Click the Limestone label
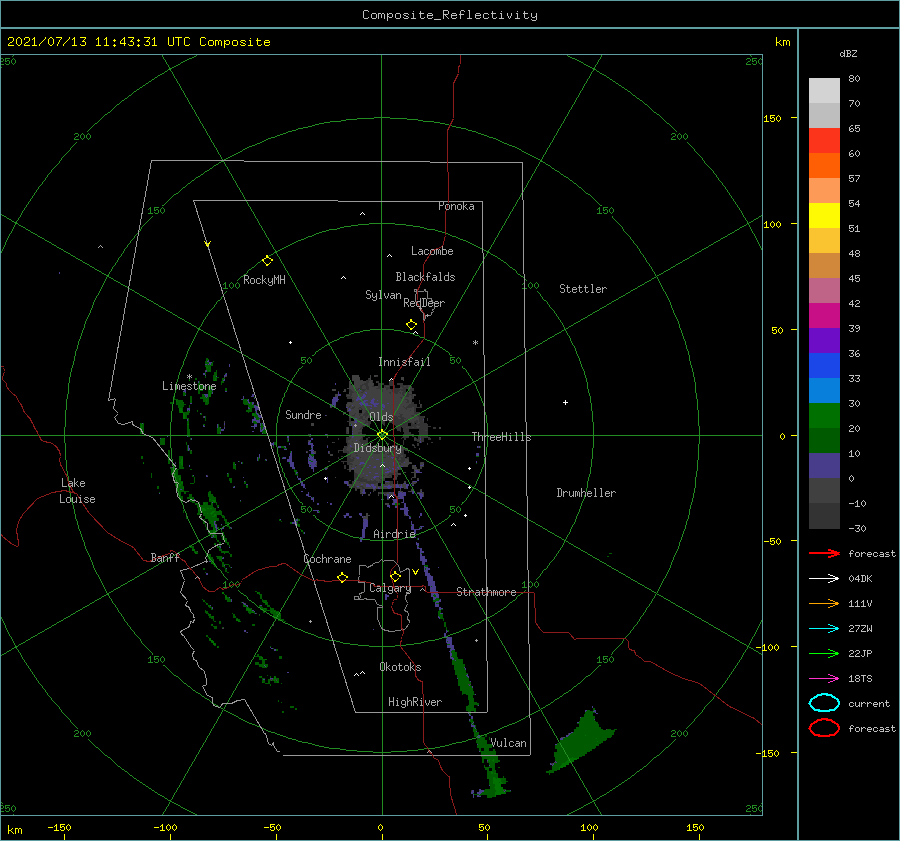 point(189,386)
